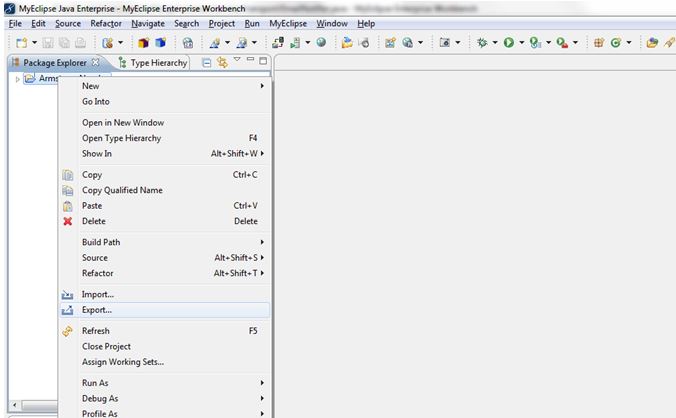The width and height of the screenshot is (676, 418).
Task: Select the Package Explorer tab
Action: point(55,63)
